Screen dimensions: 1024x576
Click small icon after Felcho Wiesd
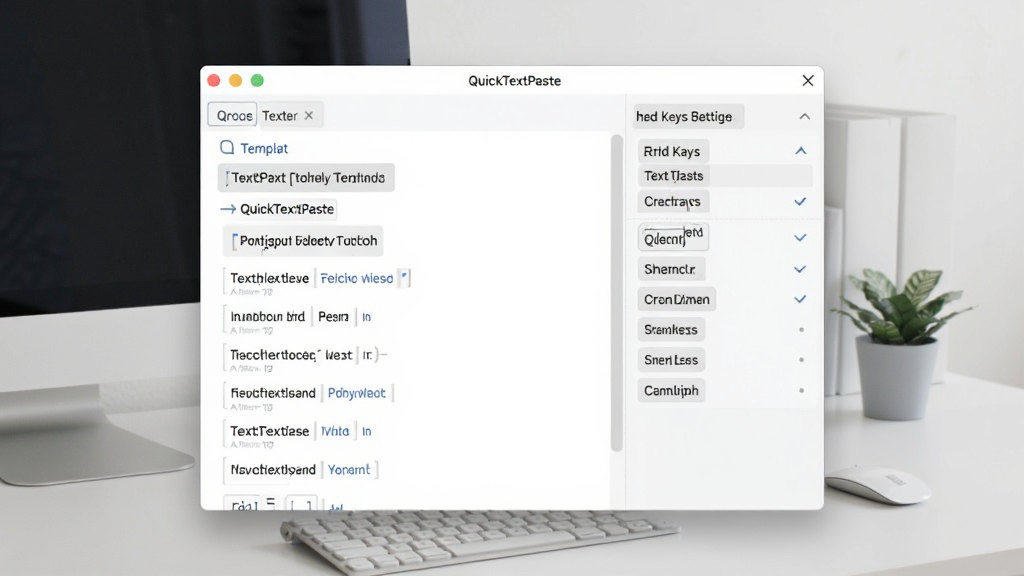tap(404, 278)
